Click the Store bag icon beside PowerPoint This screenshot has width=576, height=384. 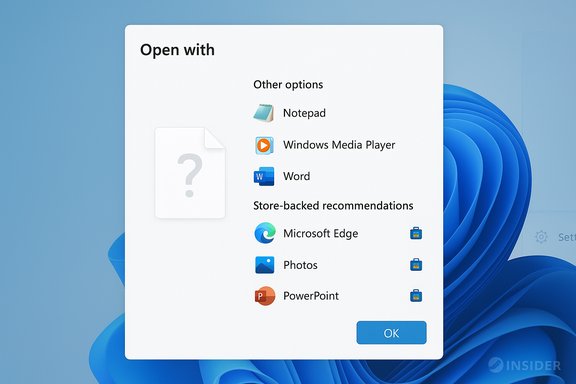coord(416,296)
